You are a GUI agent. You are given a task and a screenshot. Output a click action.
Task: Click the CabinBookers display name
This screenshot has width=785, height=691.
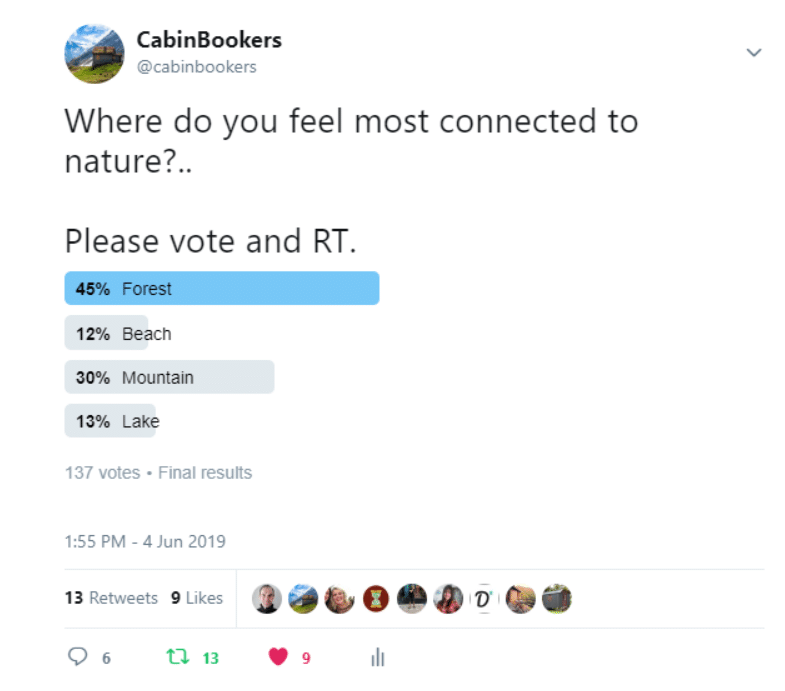click(209, 40)
